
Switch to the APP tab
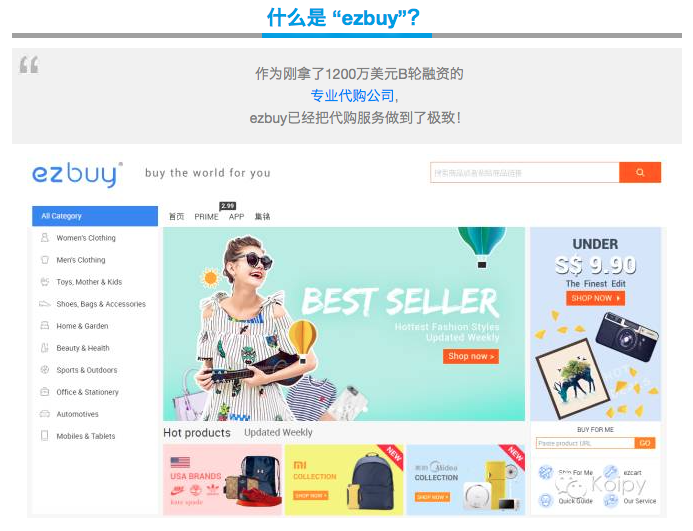click(236, 217)
